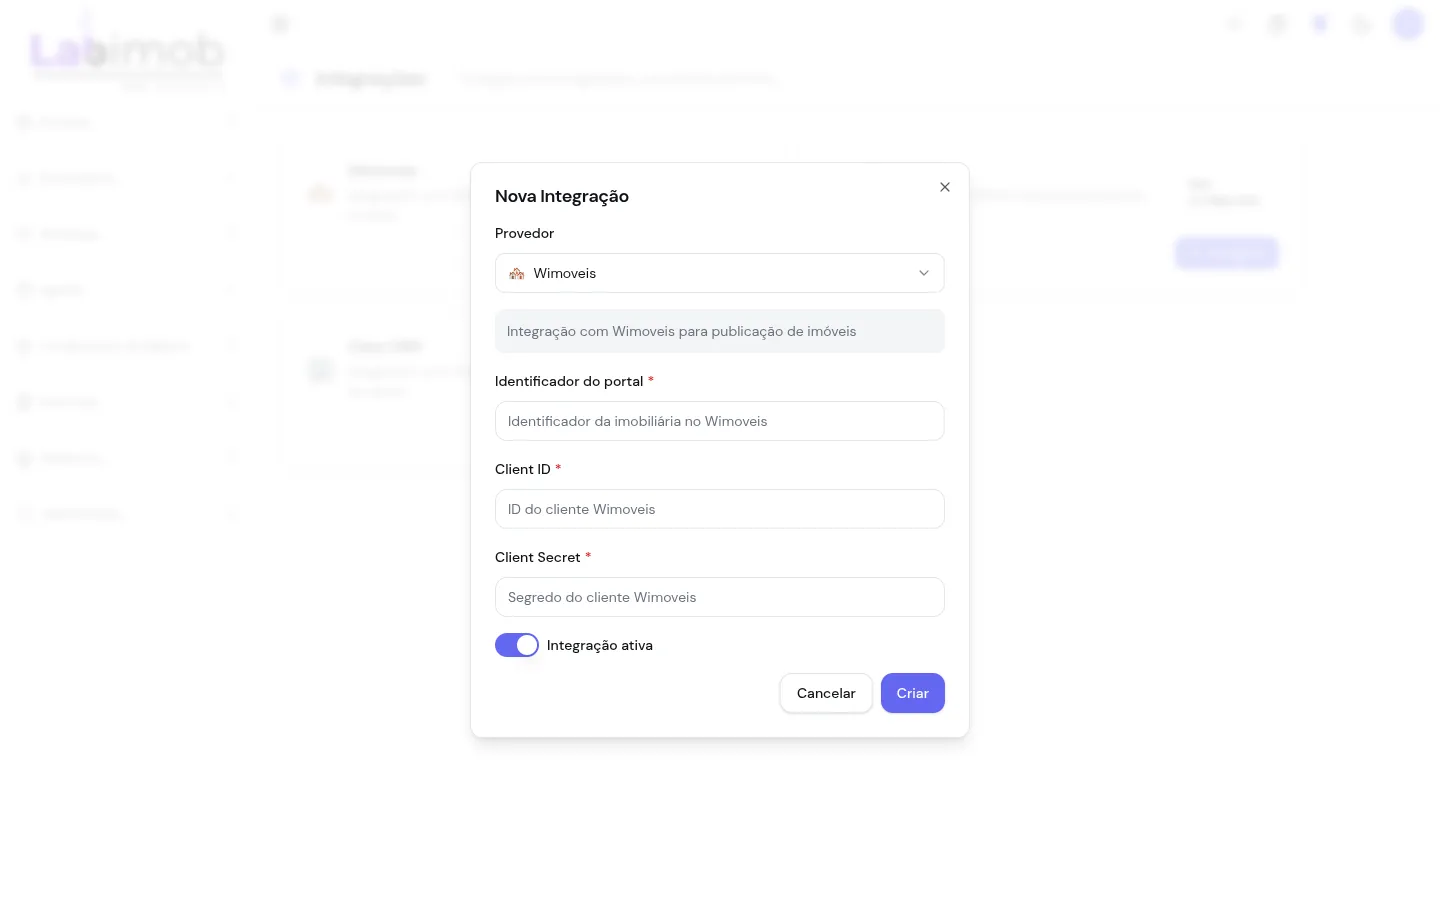The image size is (1440, 900).
Task: Click the blurred purple button on background card
Action: point(1227,253)
